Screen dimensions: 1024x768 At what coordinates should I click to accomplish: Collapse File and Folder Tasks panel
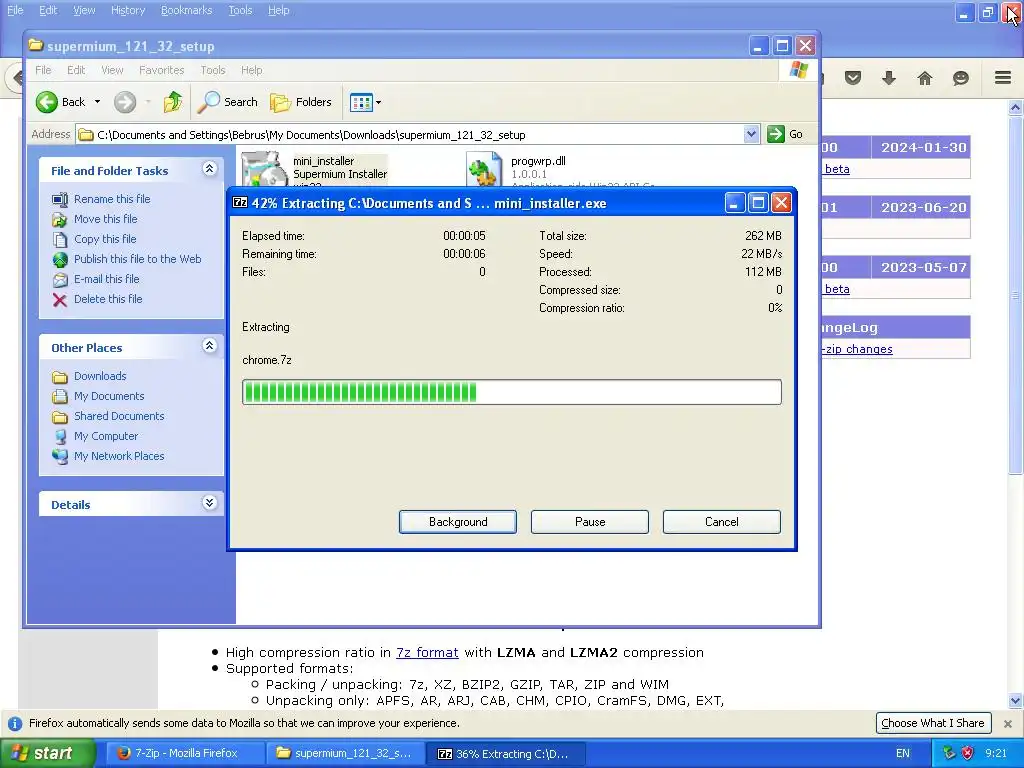[x=209, y=168]
